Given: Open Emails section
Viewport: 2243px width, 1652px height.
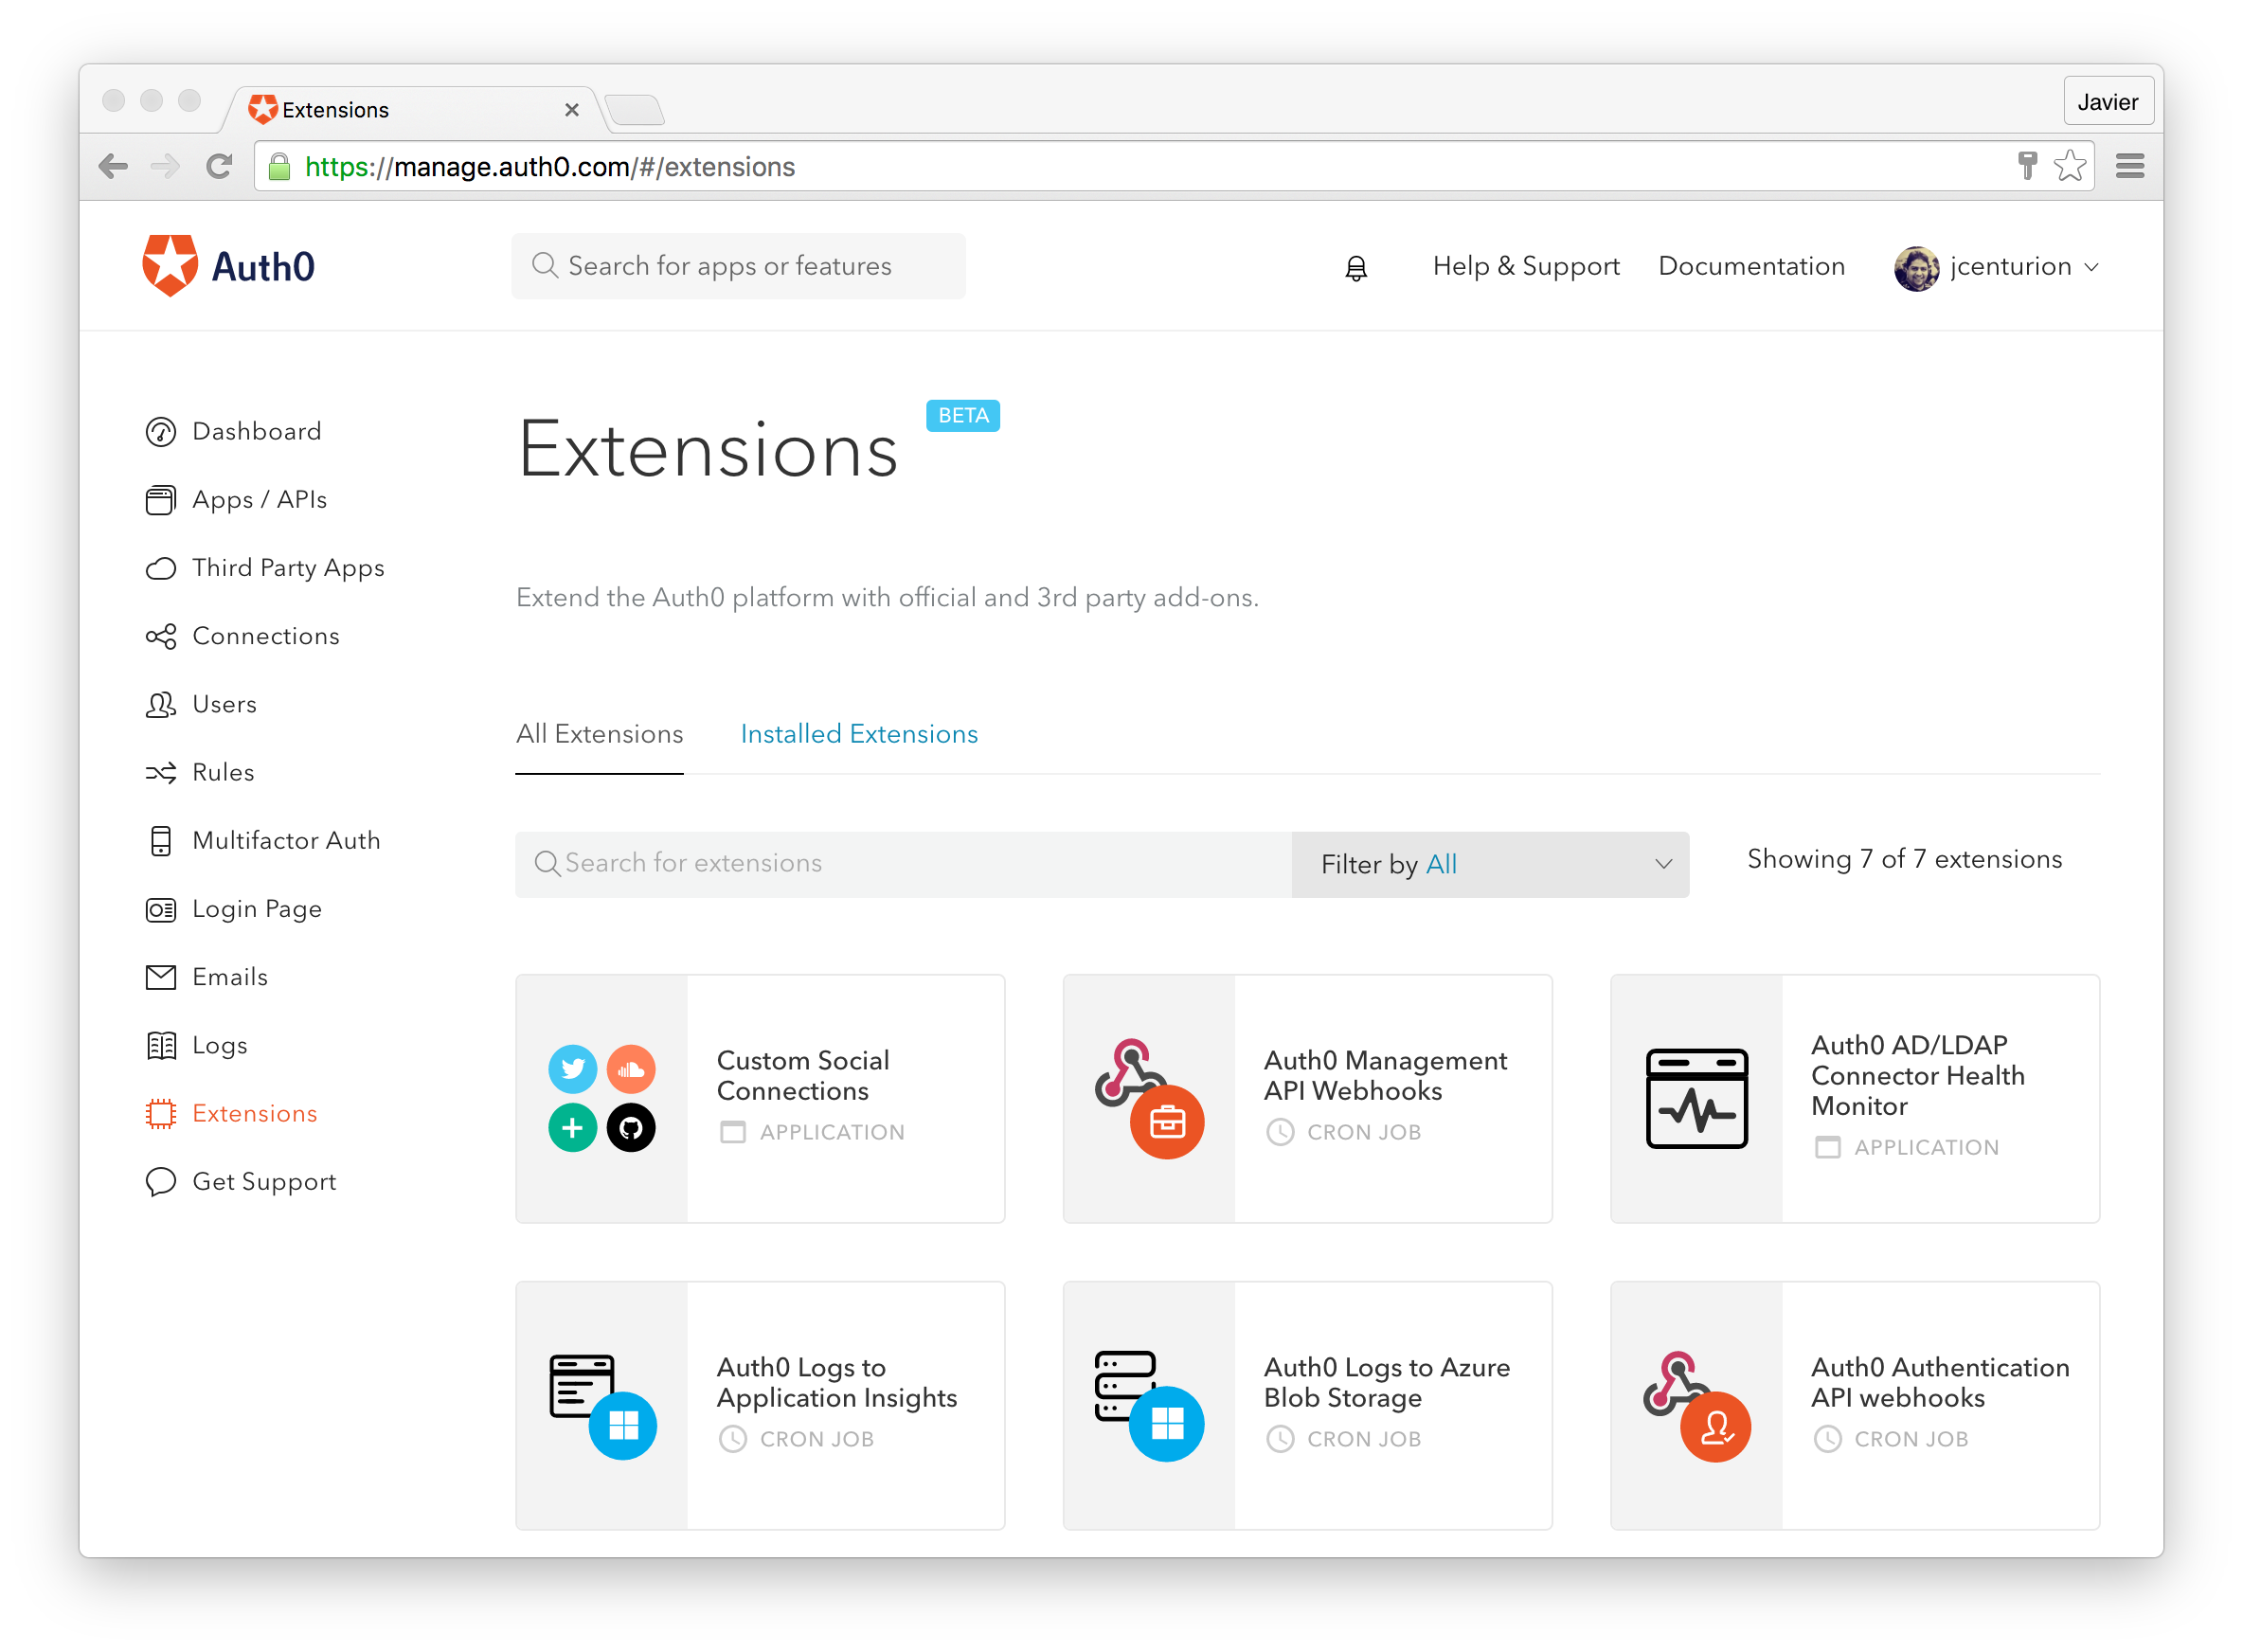Looking at the screenshot, I should pos(230,977).
